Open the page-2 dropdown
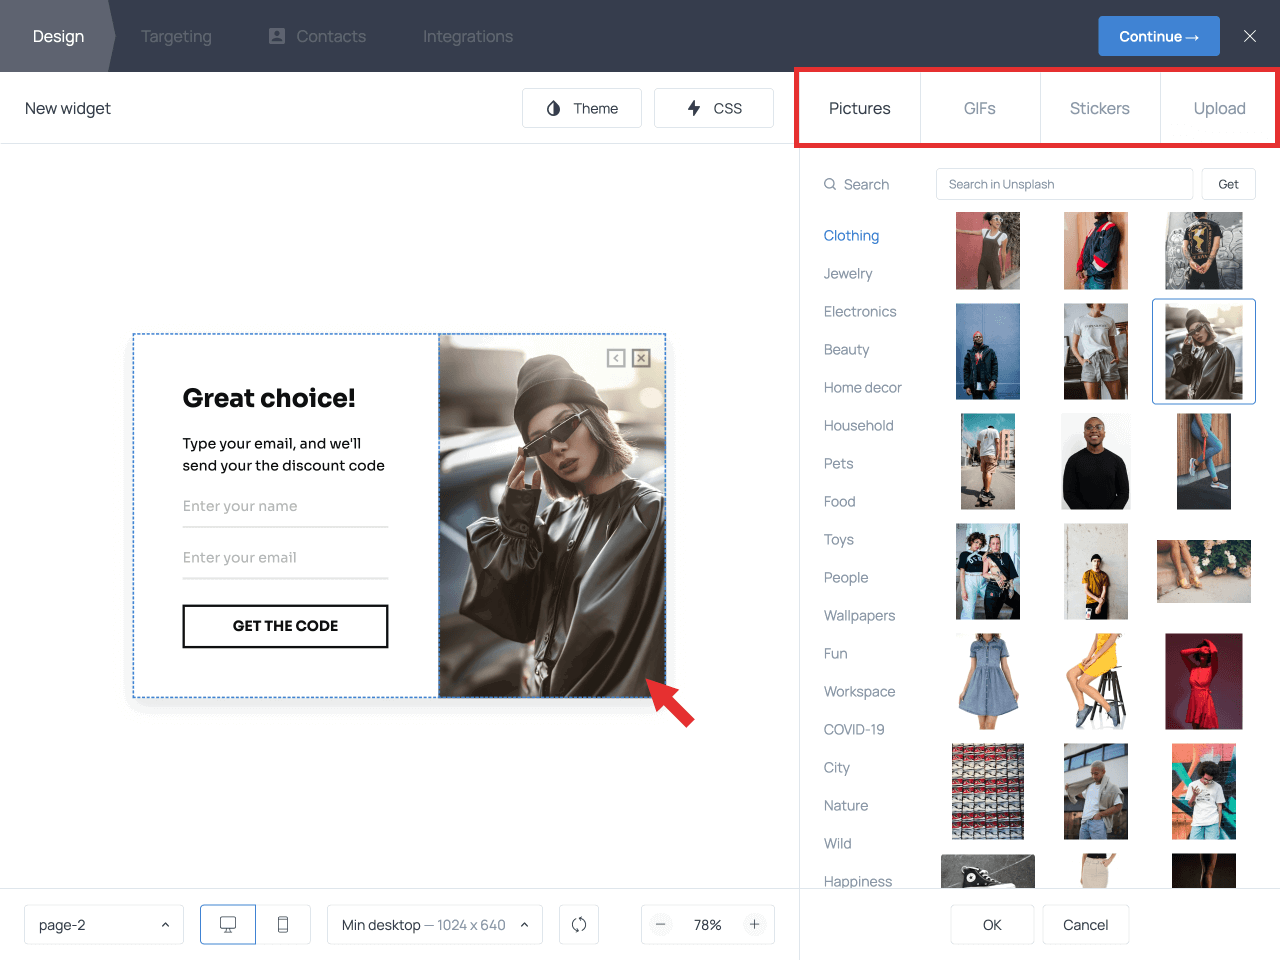1280x960 pixels. pyautogui.click(x=104, y=925)
